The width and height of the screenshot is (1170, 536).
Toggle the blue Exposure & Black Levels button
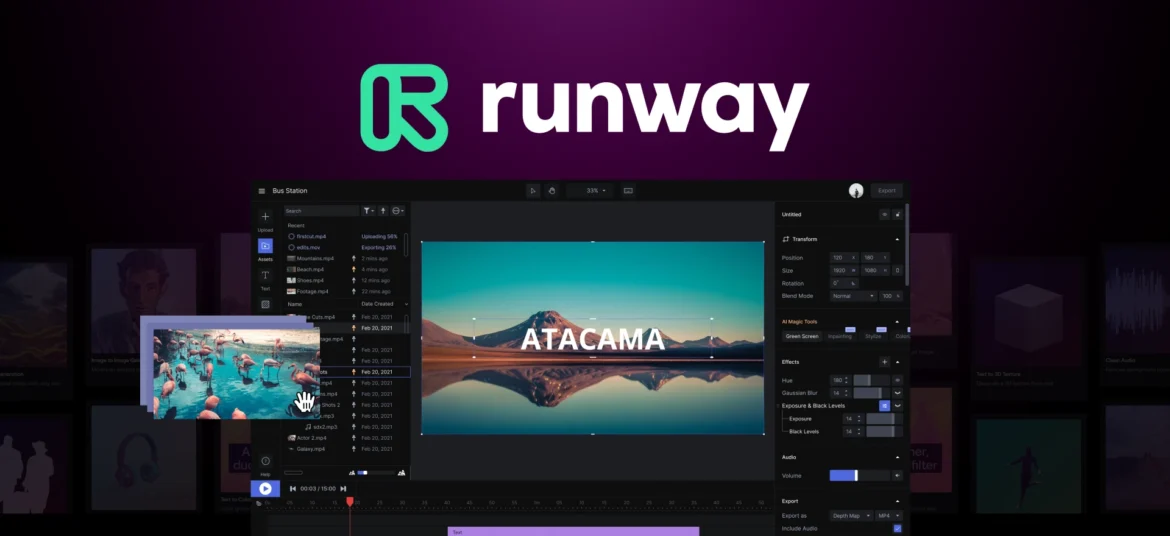(884, 405)
